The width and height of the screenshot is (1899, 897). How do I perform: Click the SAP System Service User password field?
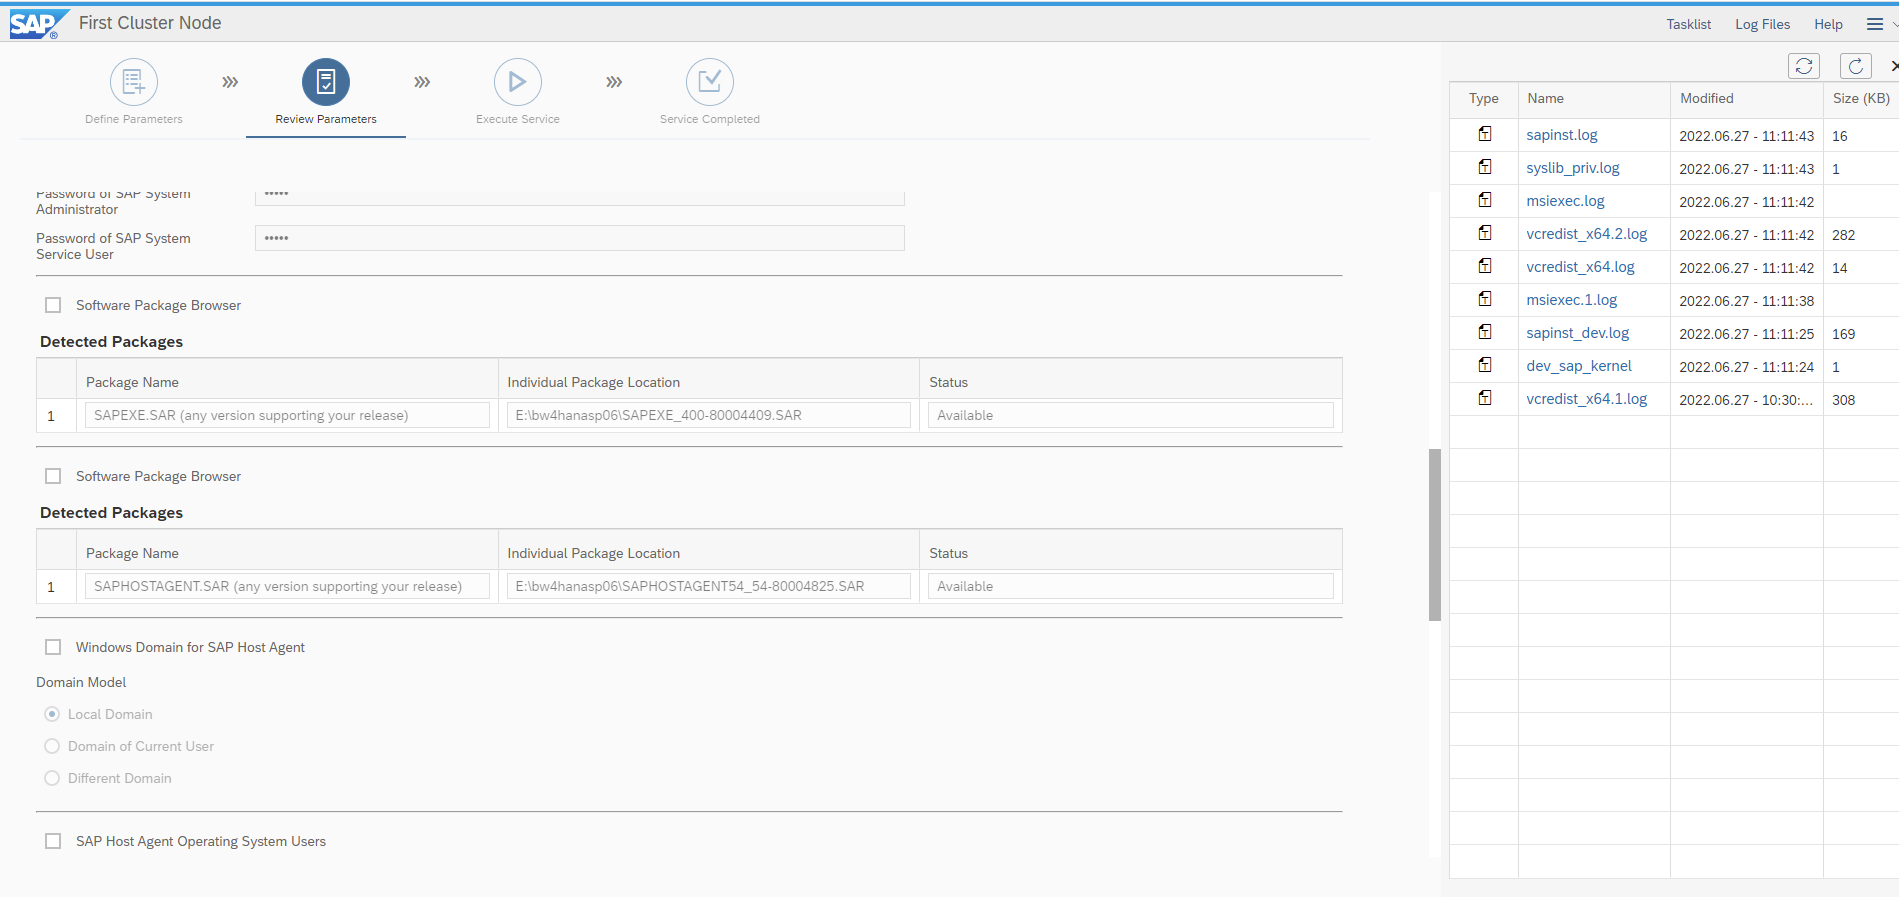[x=580, y=238]
